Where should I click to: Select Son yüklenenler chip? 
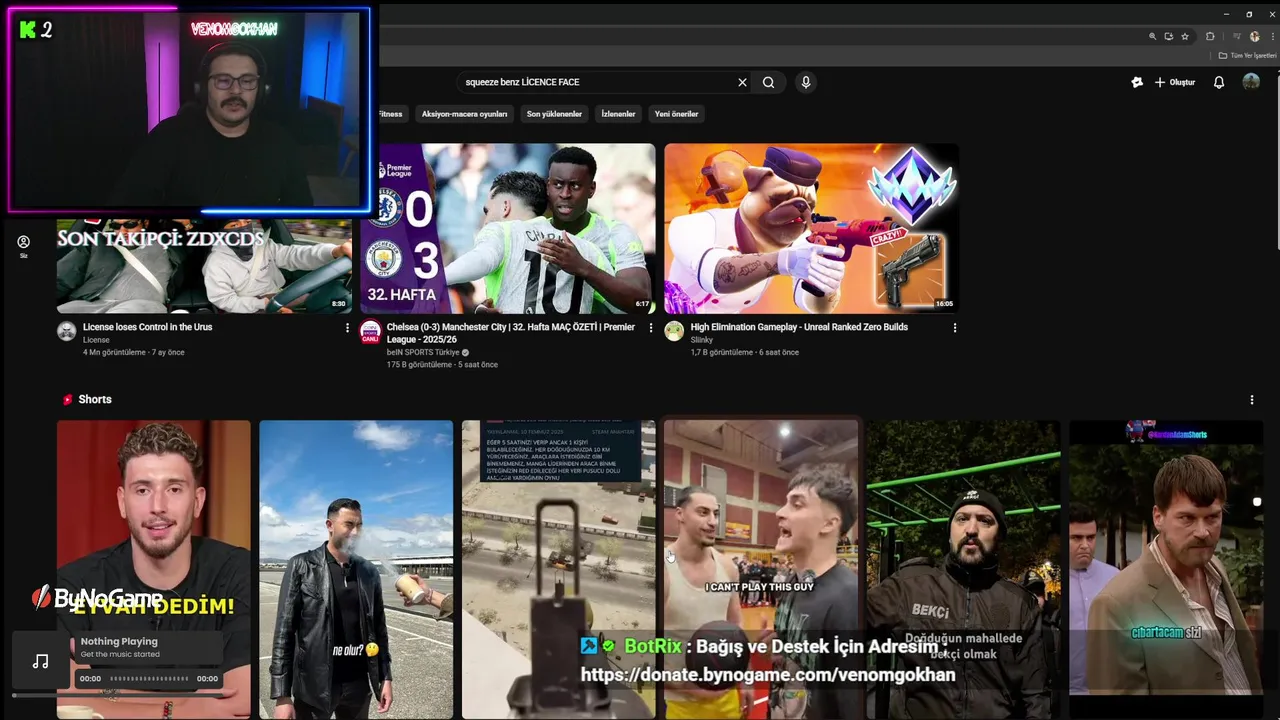(554, 114)
